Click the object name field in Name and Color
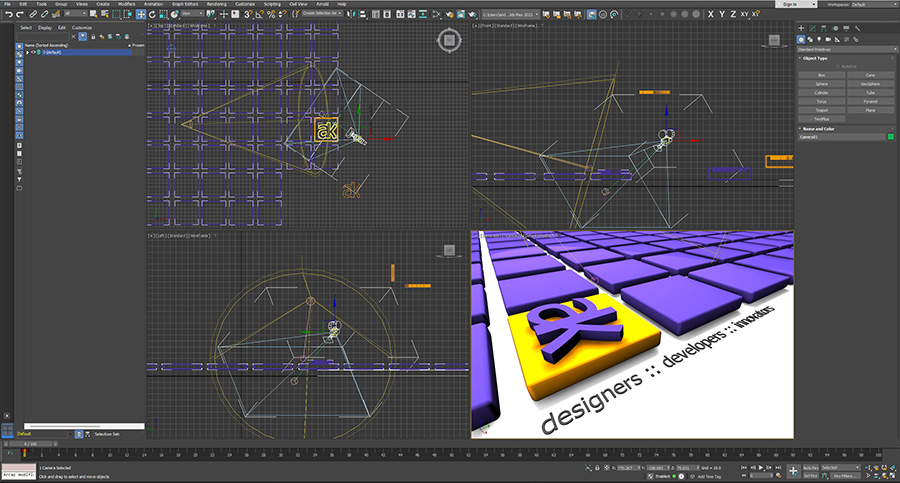Viewport: 900px width, 483px height. (x=841, y=137)
